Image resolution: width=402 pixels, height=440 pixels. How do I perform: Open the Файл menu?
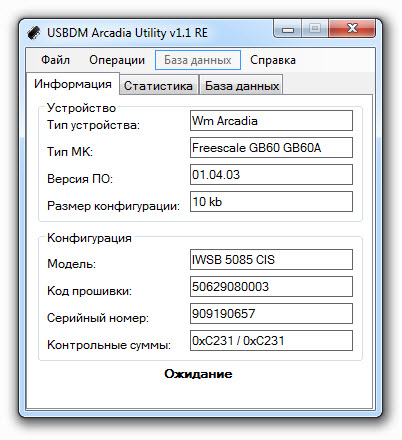point(55,60)
